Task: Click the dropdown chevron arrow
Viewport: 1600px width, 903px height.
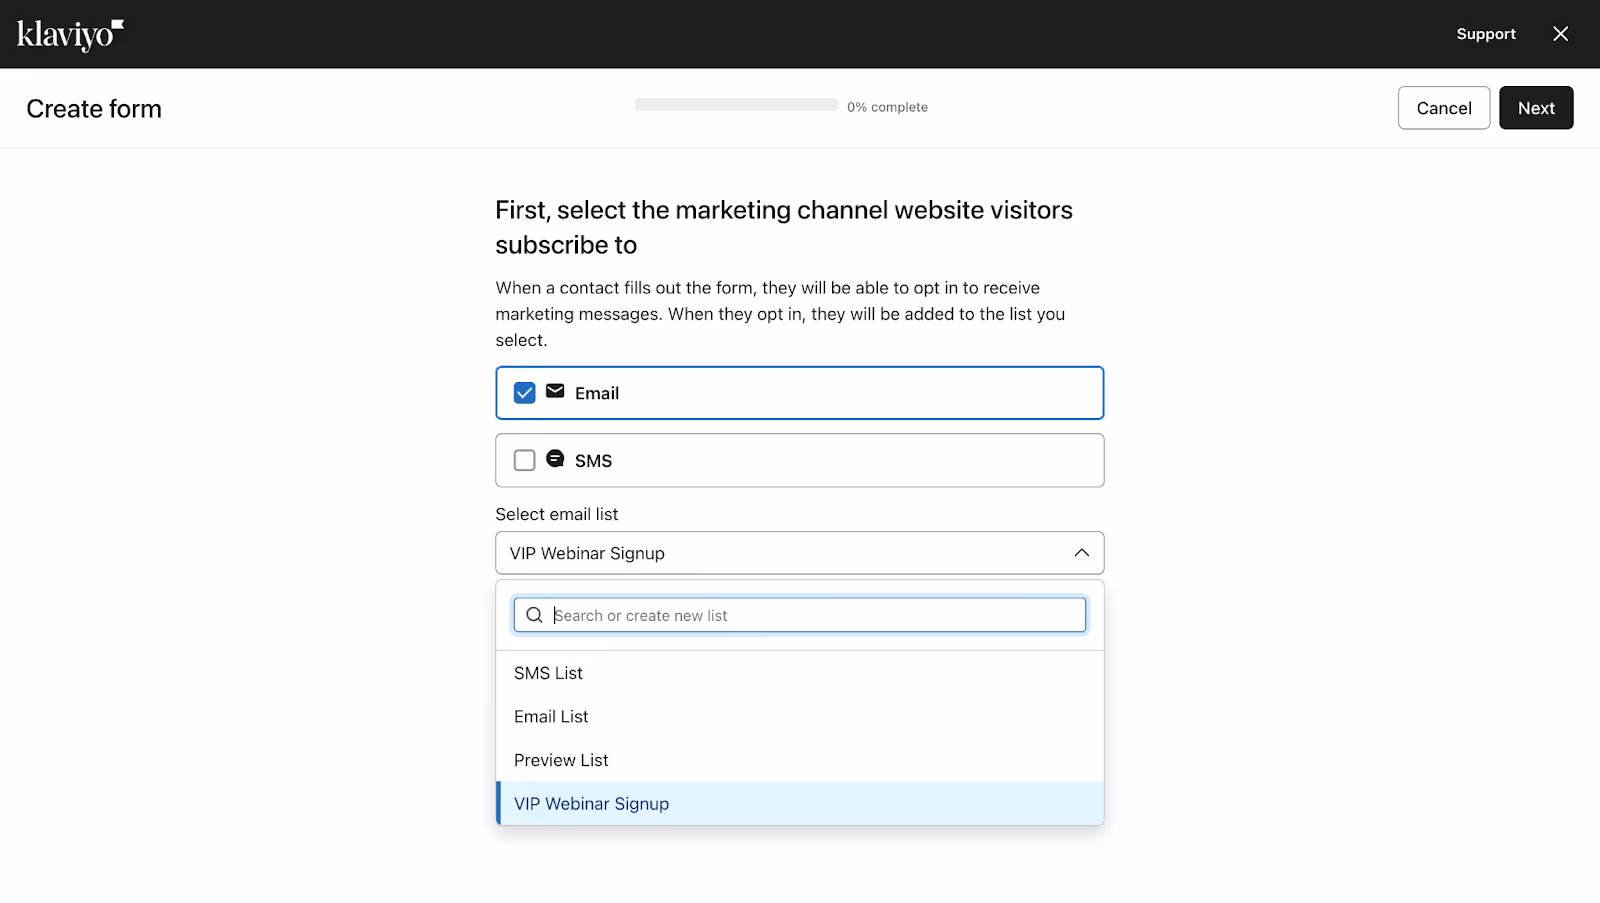Action: [x=1081, y=553]
